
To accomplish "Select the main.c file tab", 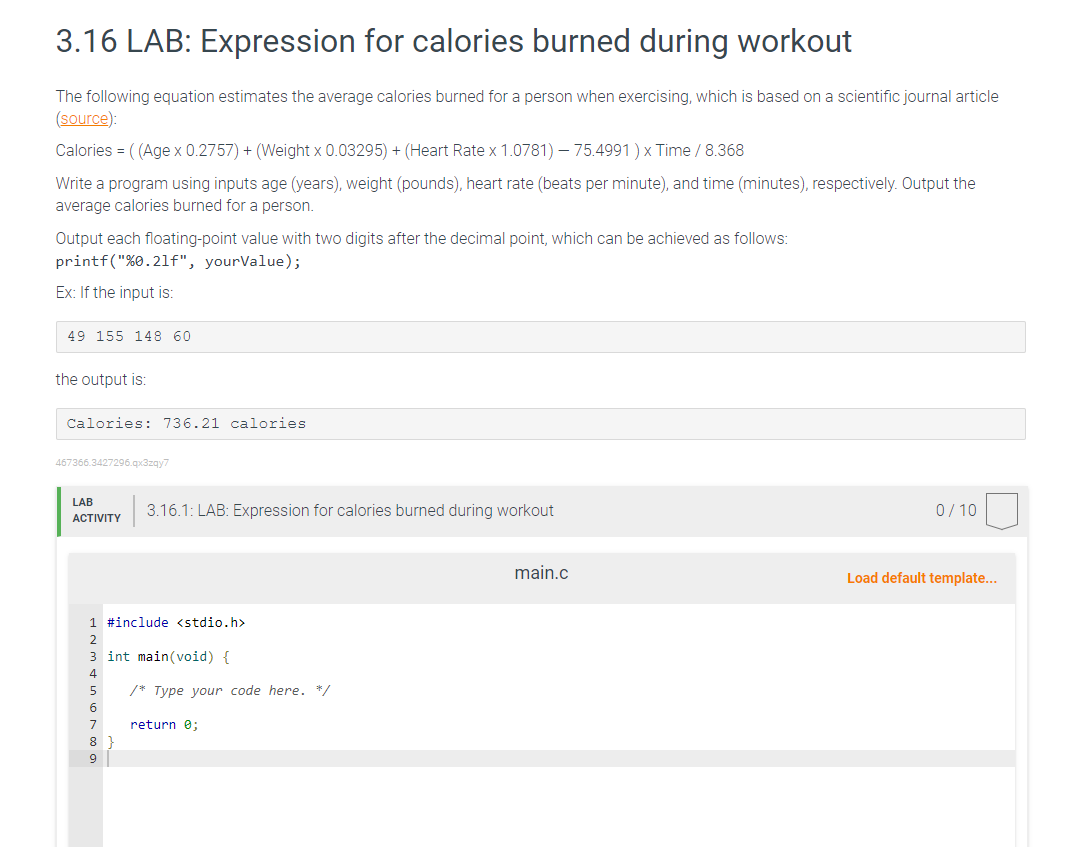I will (x=541, y=572).
